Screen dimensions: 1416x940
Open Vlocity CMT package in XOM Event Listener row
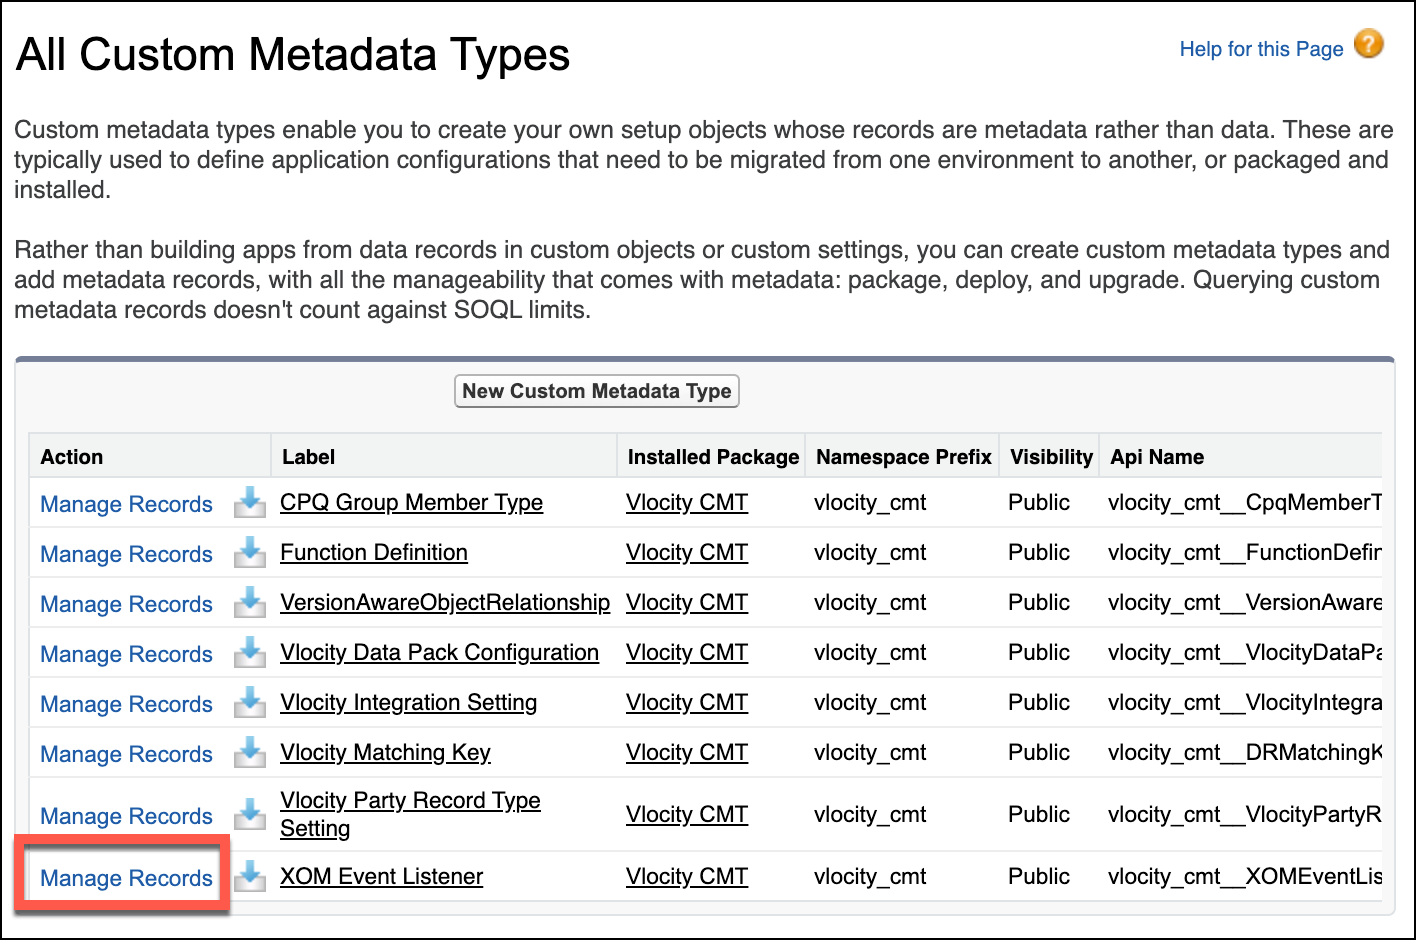(x=687, y=876)
